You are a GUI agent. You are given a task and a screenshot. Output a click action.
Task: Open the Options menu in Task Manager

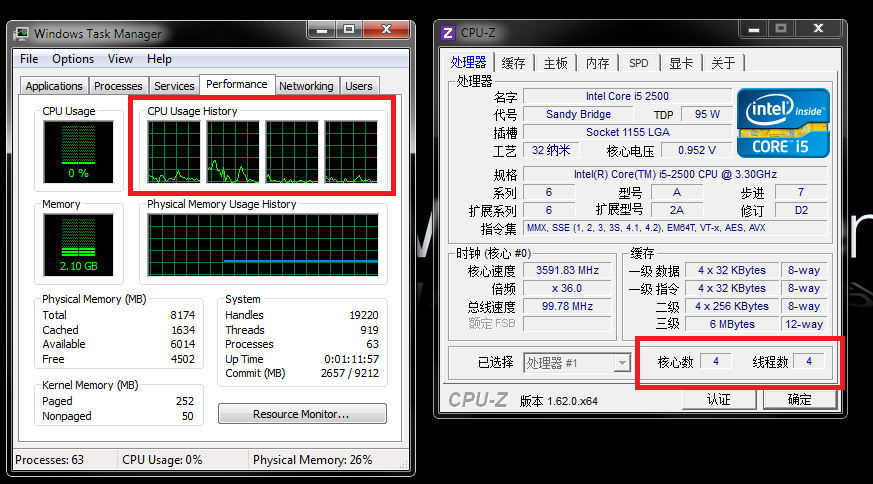pos(73,59)
